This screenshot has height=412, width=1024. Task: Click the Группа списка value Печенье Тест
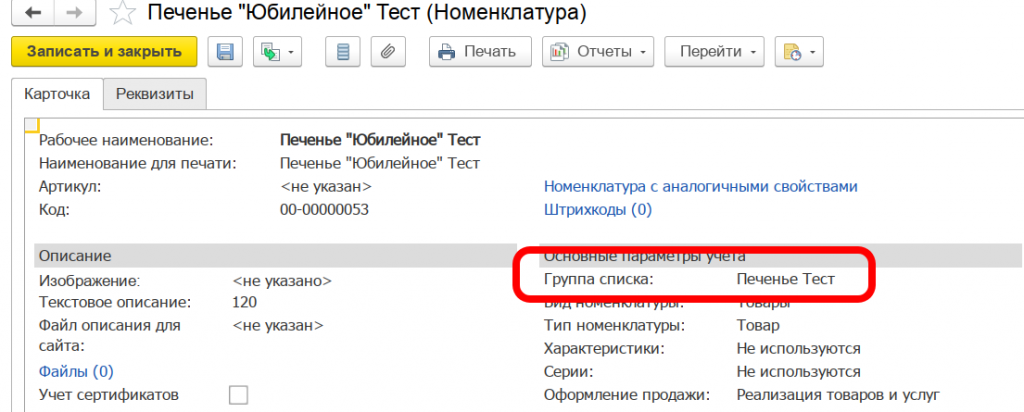tap(784, 280)
